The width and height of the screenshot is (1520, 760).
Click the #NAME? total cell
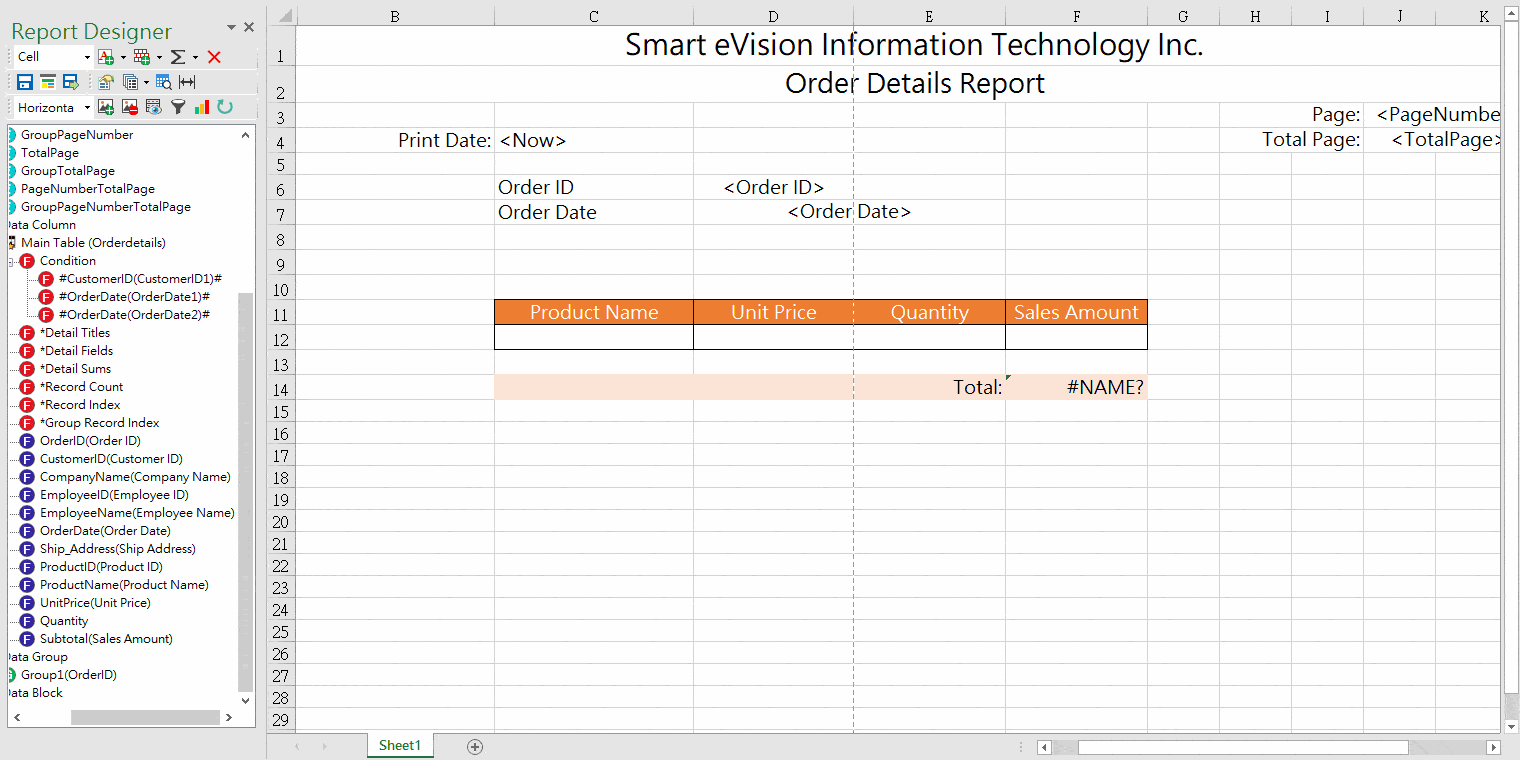(1076, 387)
